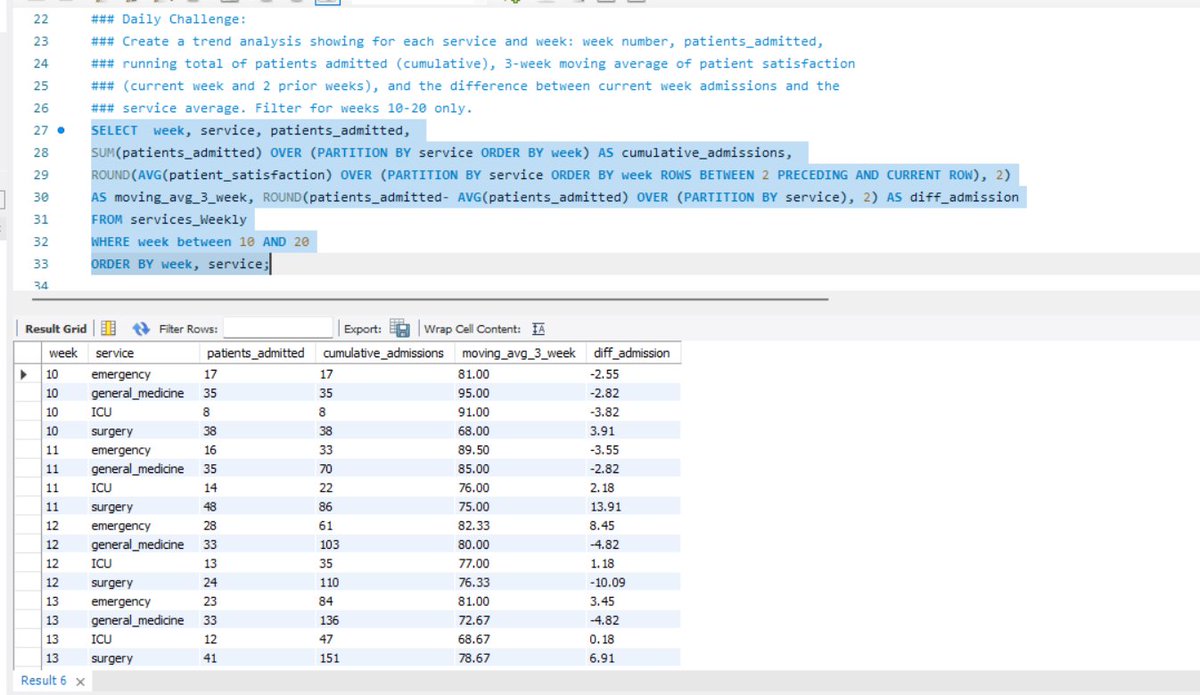Screen dimensions: 1200x695
Task: Select the cumulative_admissions cell '110'
Action: tap(383, 583)
